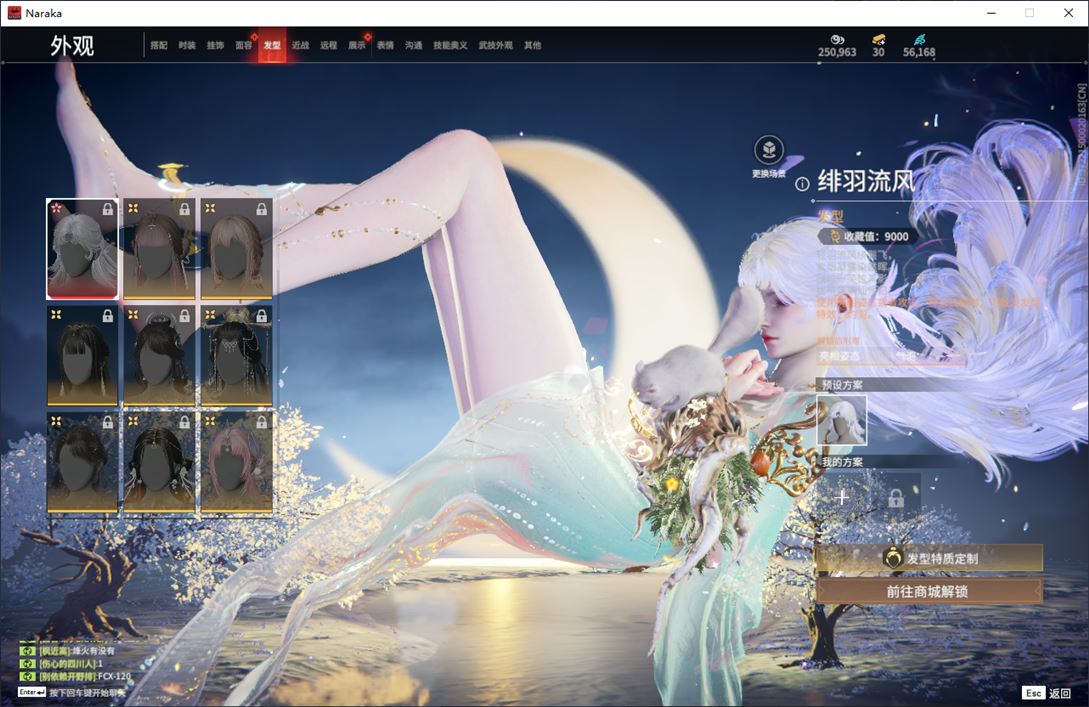Click the 发型特质定制 button

click(929, 558)
